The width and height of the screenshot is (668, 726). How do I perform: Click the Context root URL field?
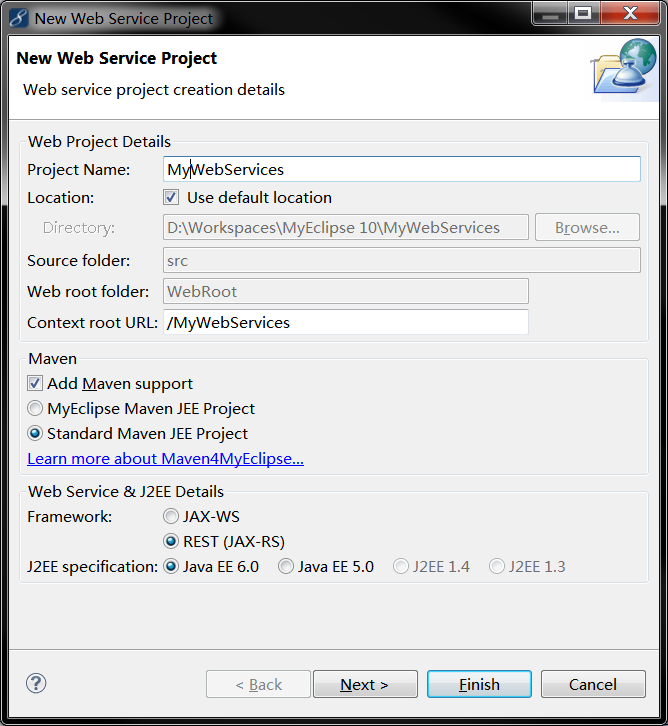[x=346, y=322]
